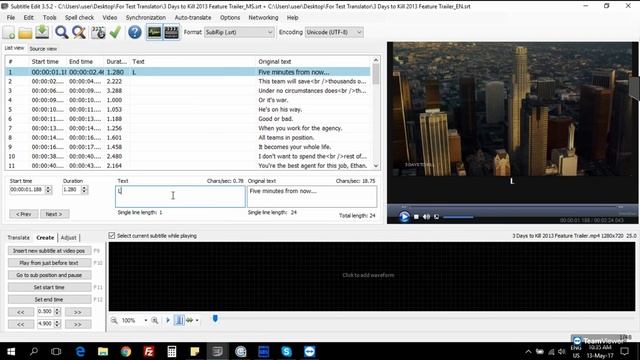Select subtitle row 7 When you work for the agency
This screenshot has width=640, height=360.
[188, 128]
